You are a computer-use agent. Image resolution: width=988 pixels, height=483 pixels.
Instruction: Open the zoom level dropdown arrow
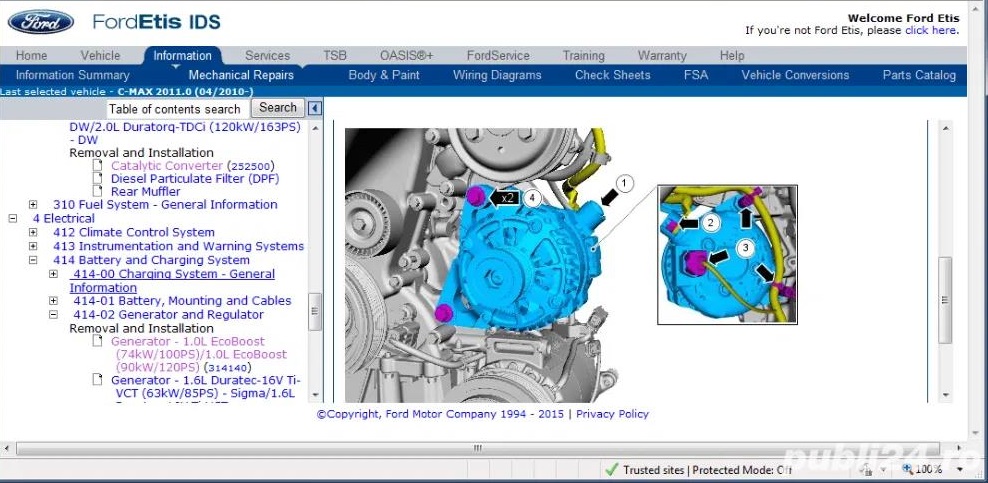pos(960,470)
